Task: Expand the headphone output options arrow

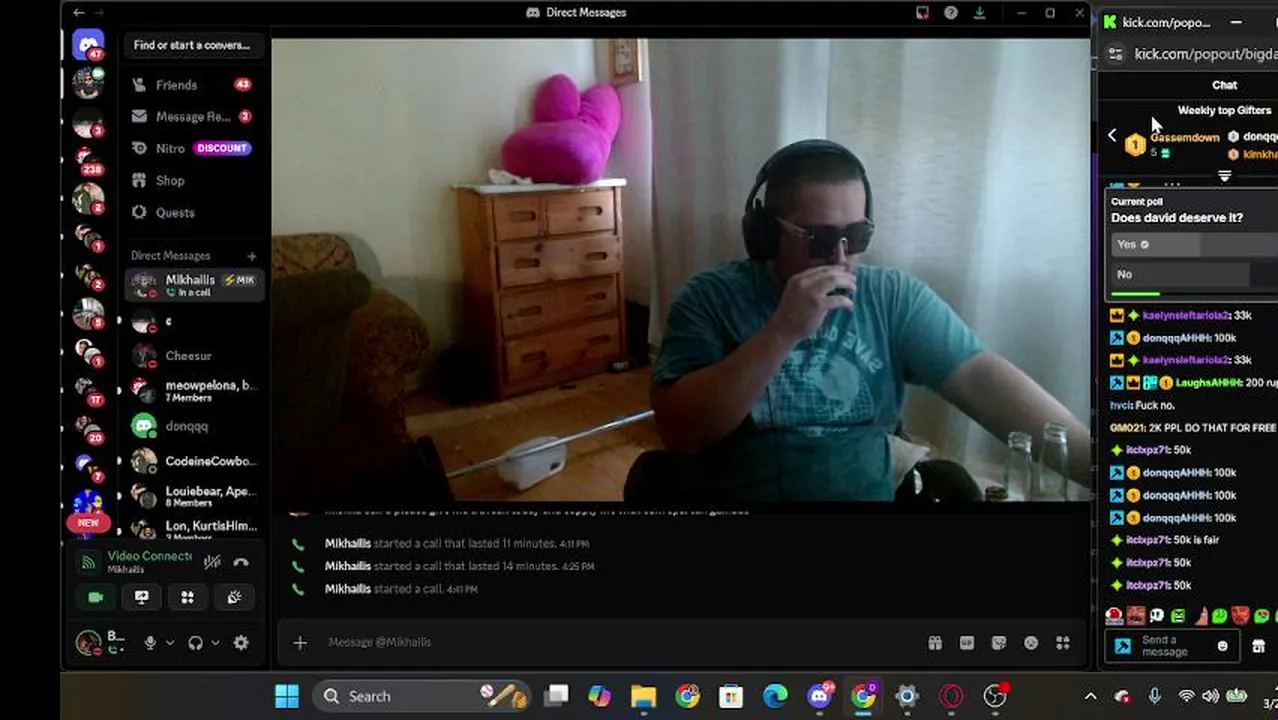Action: [x=215, y=643]
